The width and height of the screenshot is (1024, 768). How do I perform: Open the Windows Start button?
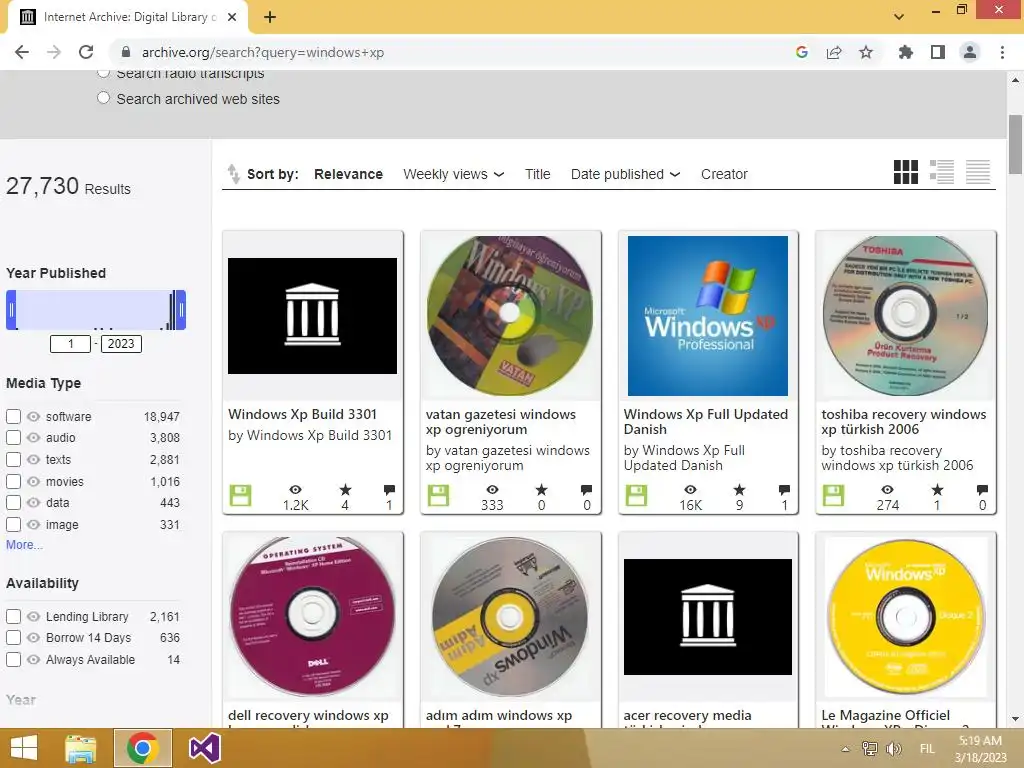pos(24,748)
